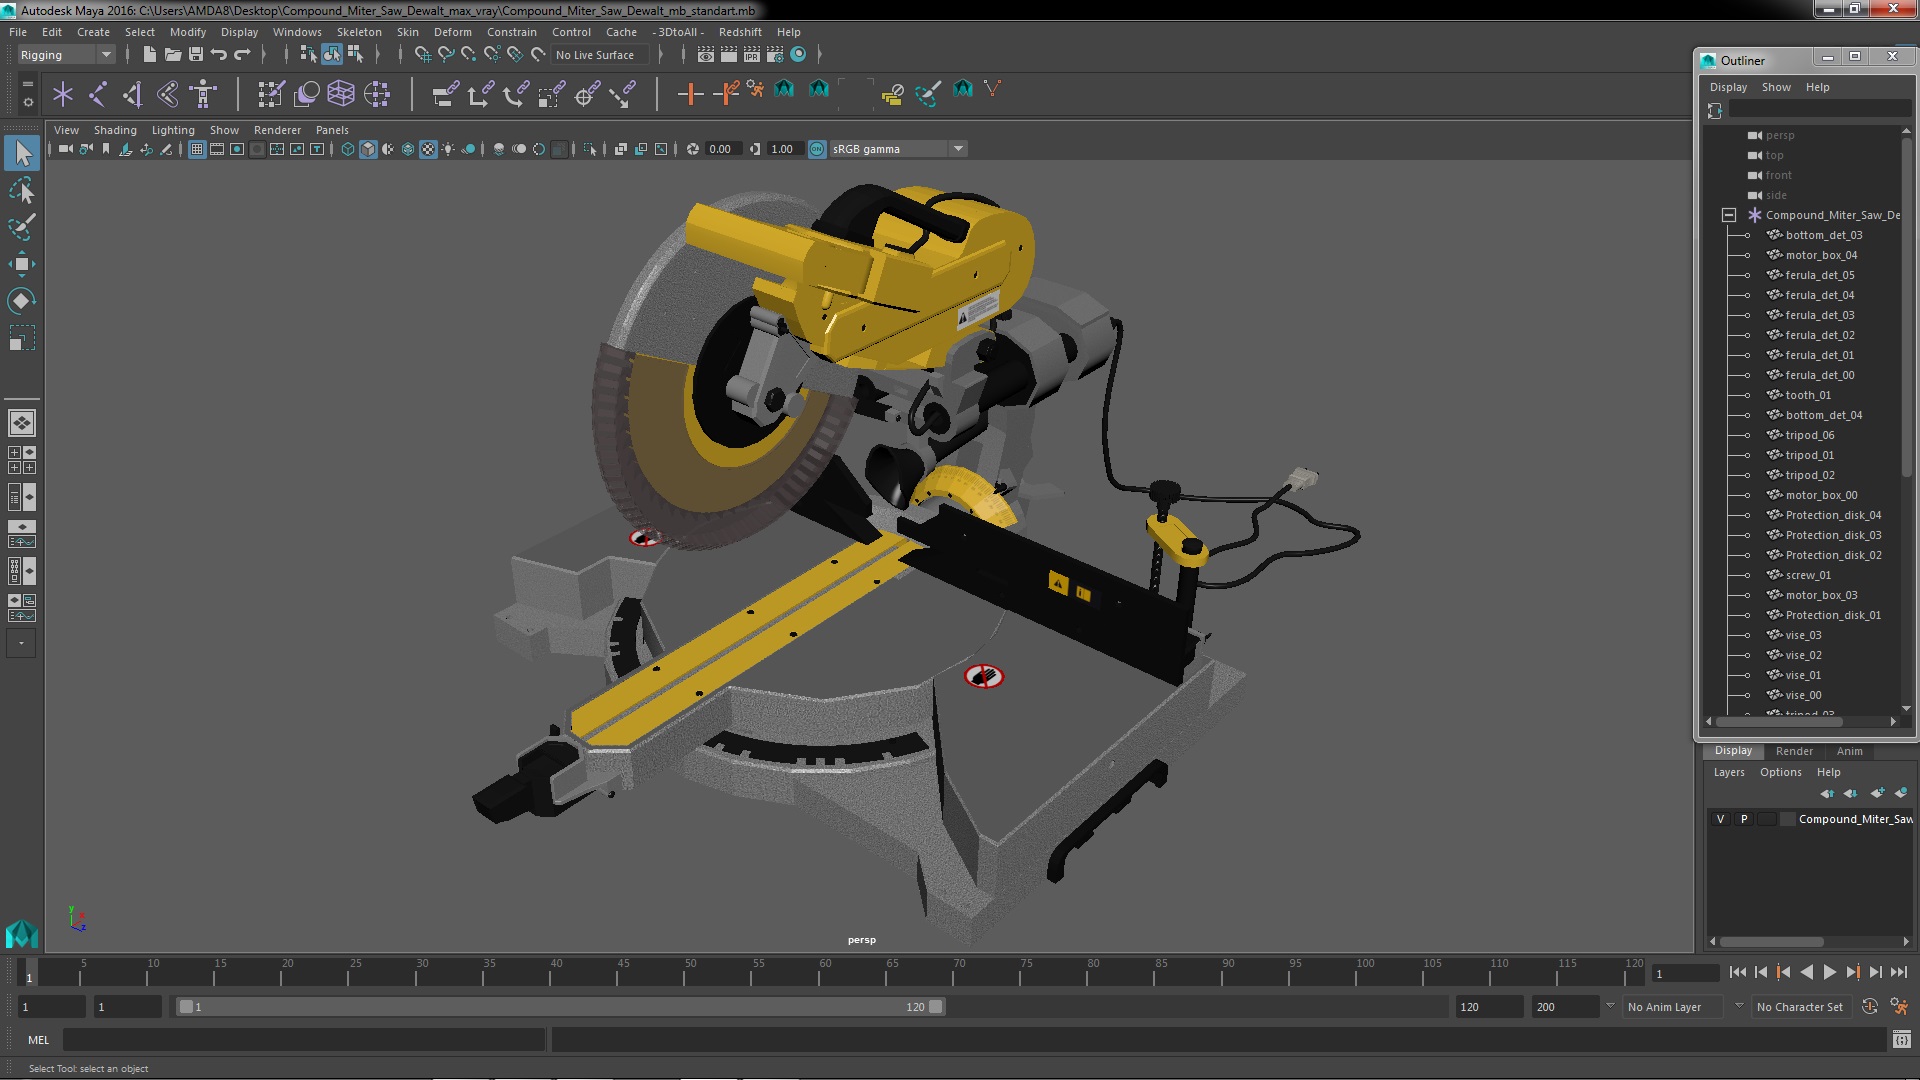Viewport: 1920px width, 1080px height.
Task: Toggle the P playback box on layer
Action: tap(1744, 819)
